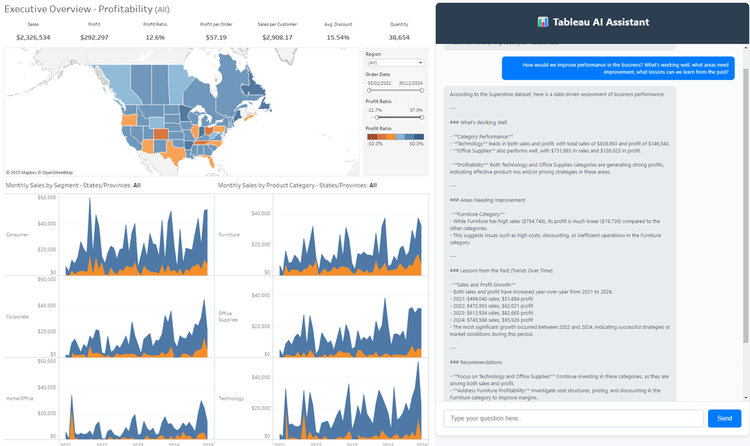
Task: Click the dark blue Profit Ratio legend swatch
Action: coord(419,136)
